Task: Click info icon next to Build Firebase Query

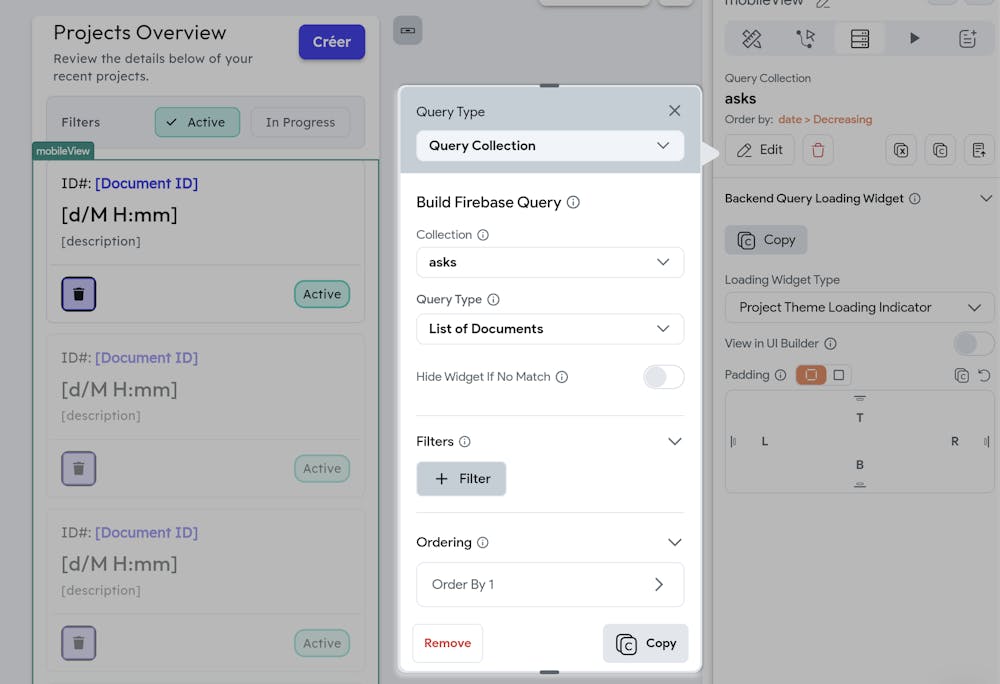Action: click(x=573, y=203)
